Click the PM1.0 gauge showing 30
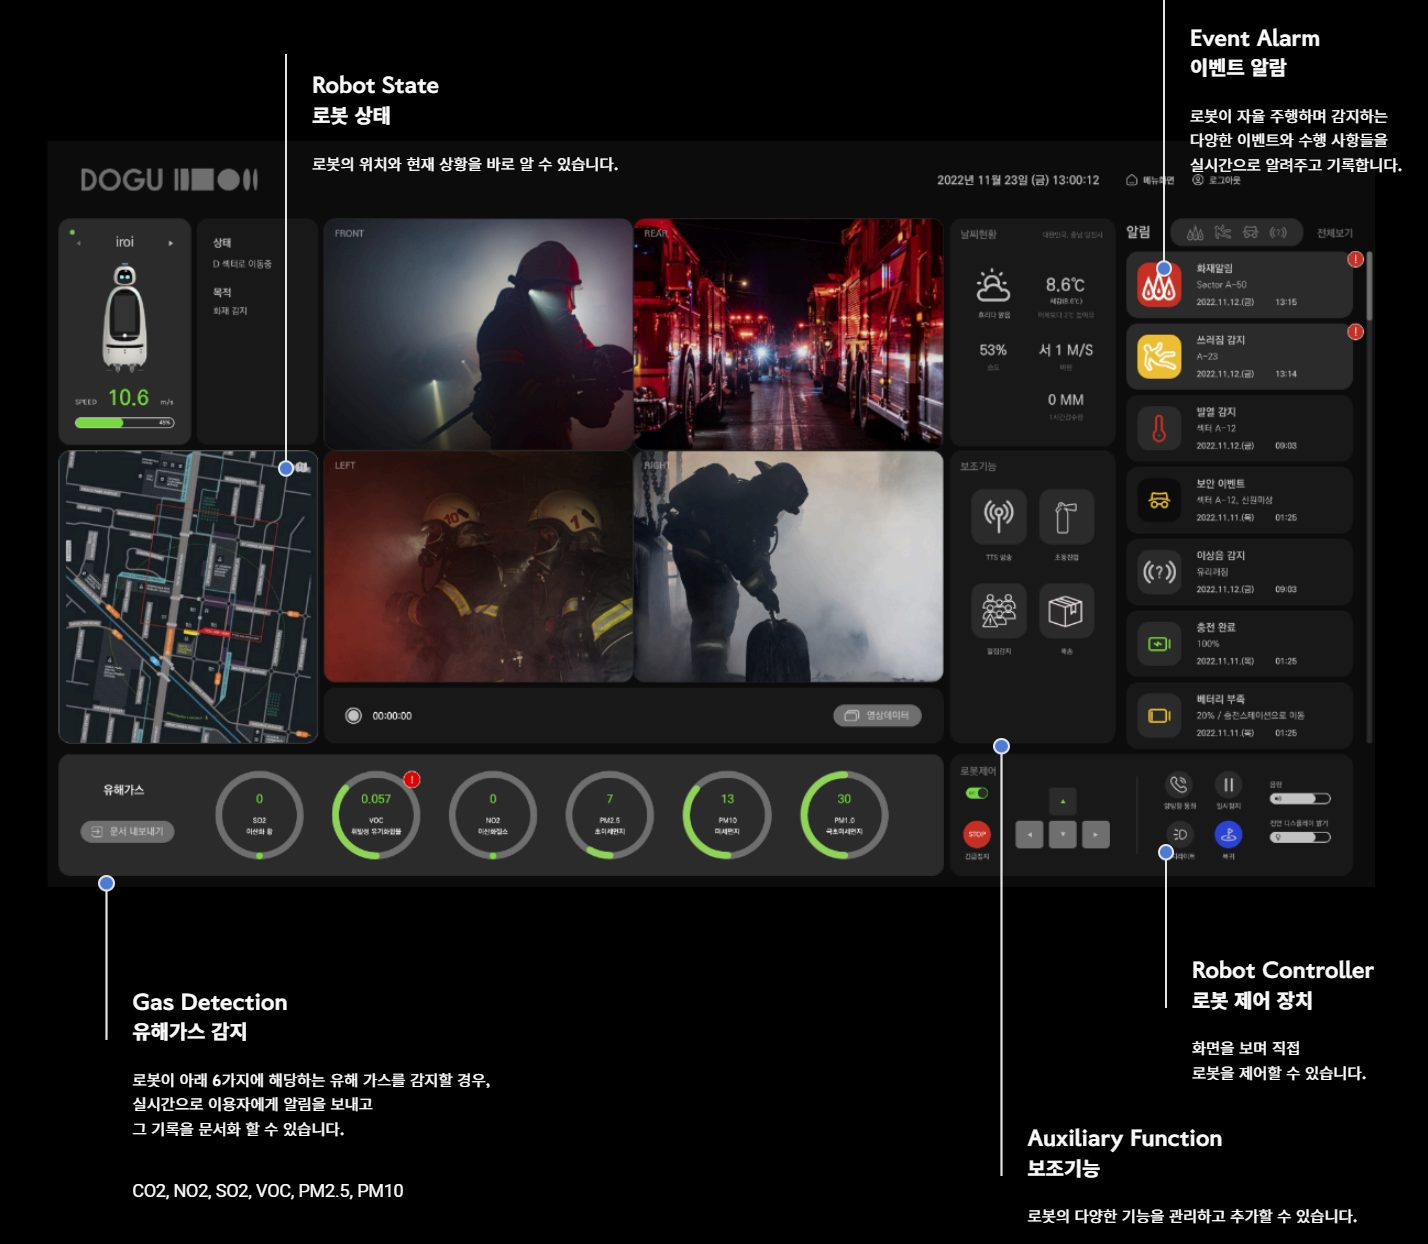 tap(844, 815)
